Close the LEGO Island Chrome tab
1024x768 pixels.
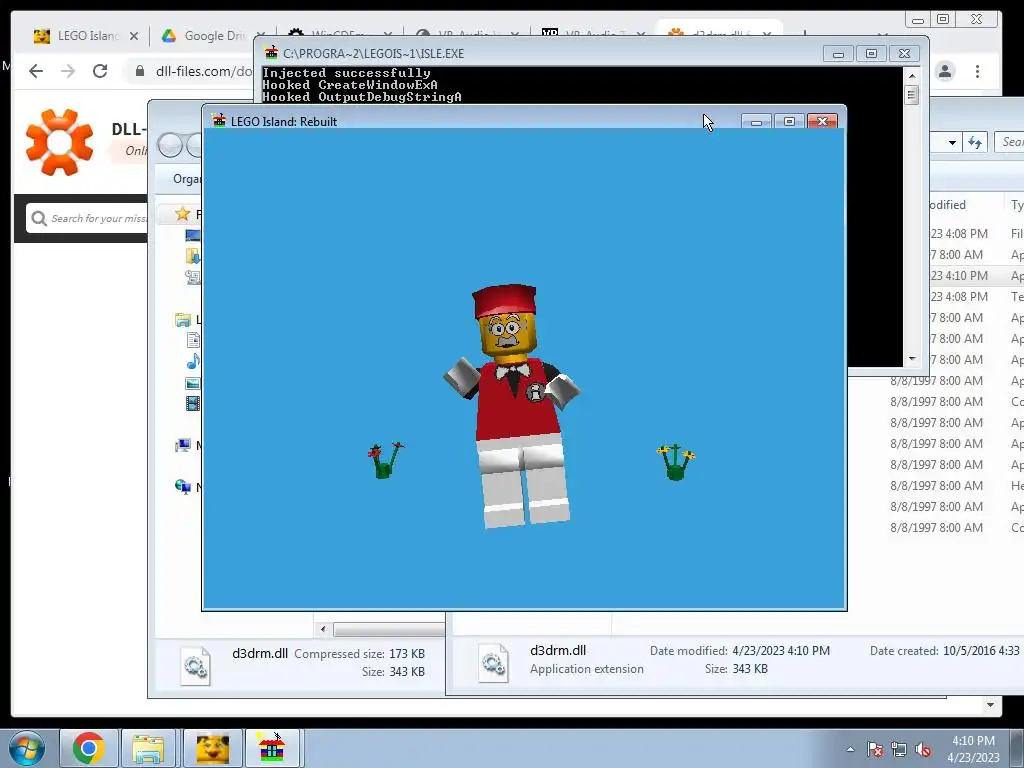click(134, 36)
